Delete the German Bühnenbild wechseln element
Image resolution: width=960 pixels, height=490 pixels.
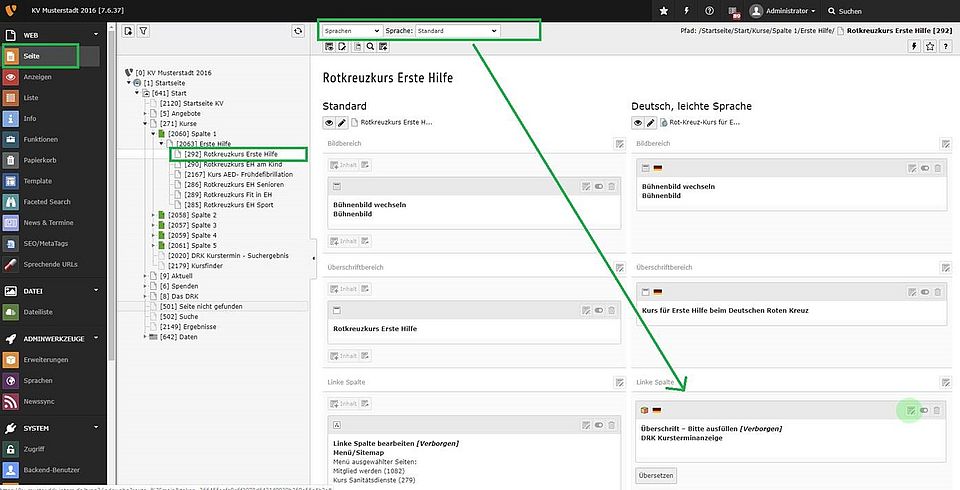[x=937, y=168]
